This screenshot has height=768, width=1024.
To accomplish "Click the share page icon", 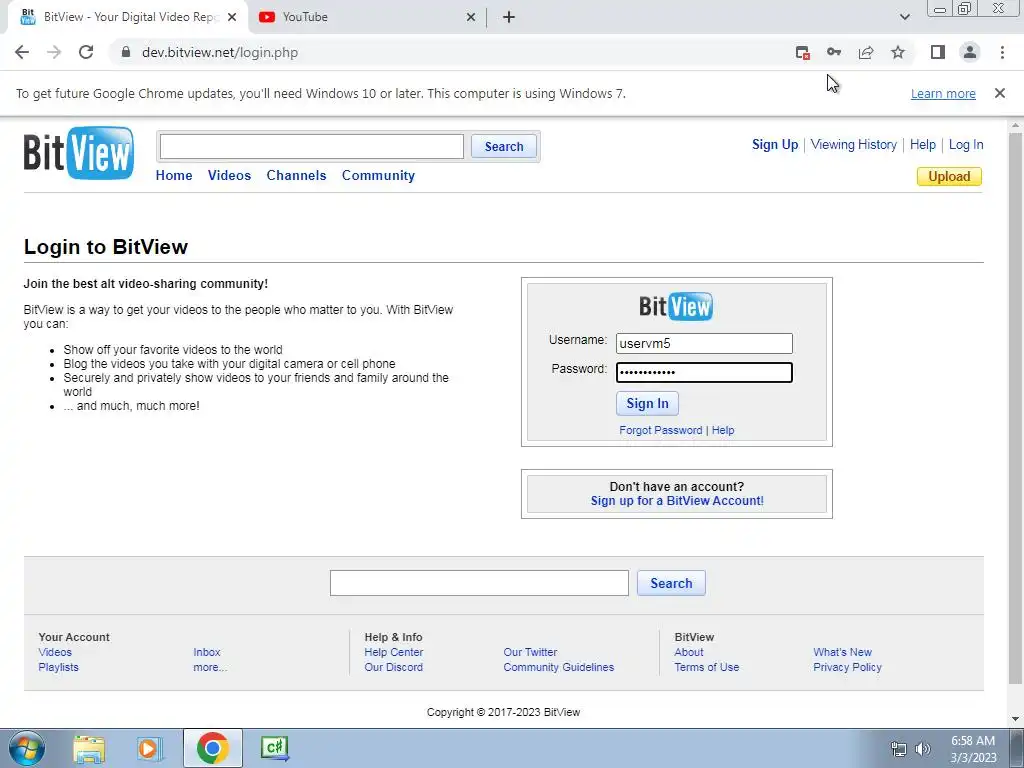I will point(866,52).
